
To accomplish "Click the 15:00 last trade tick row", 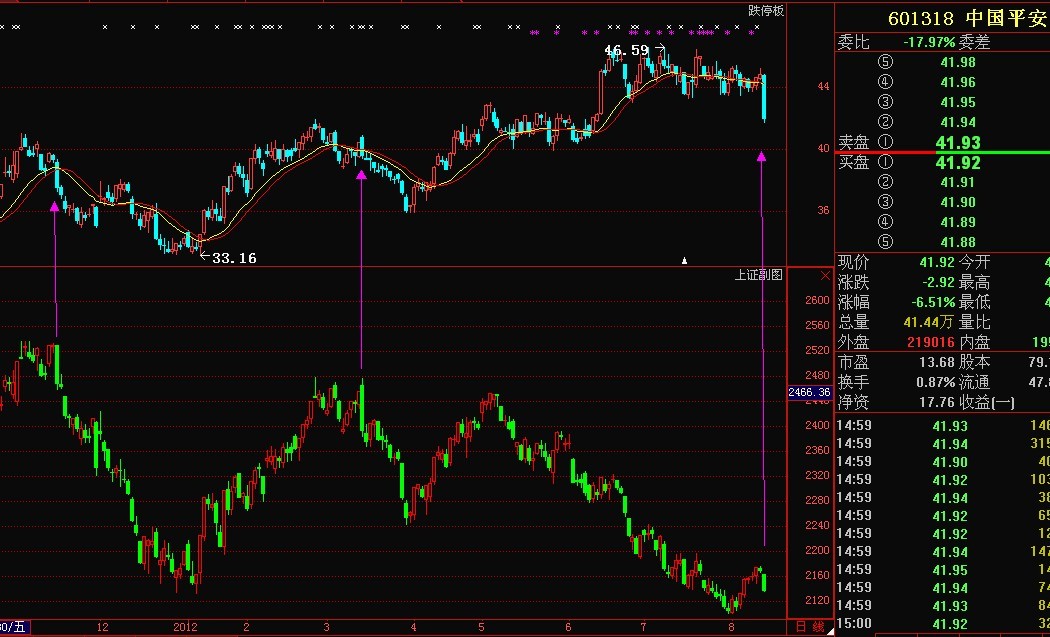I will 940,623.
